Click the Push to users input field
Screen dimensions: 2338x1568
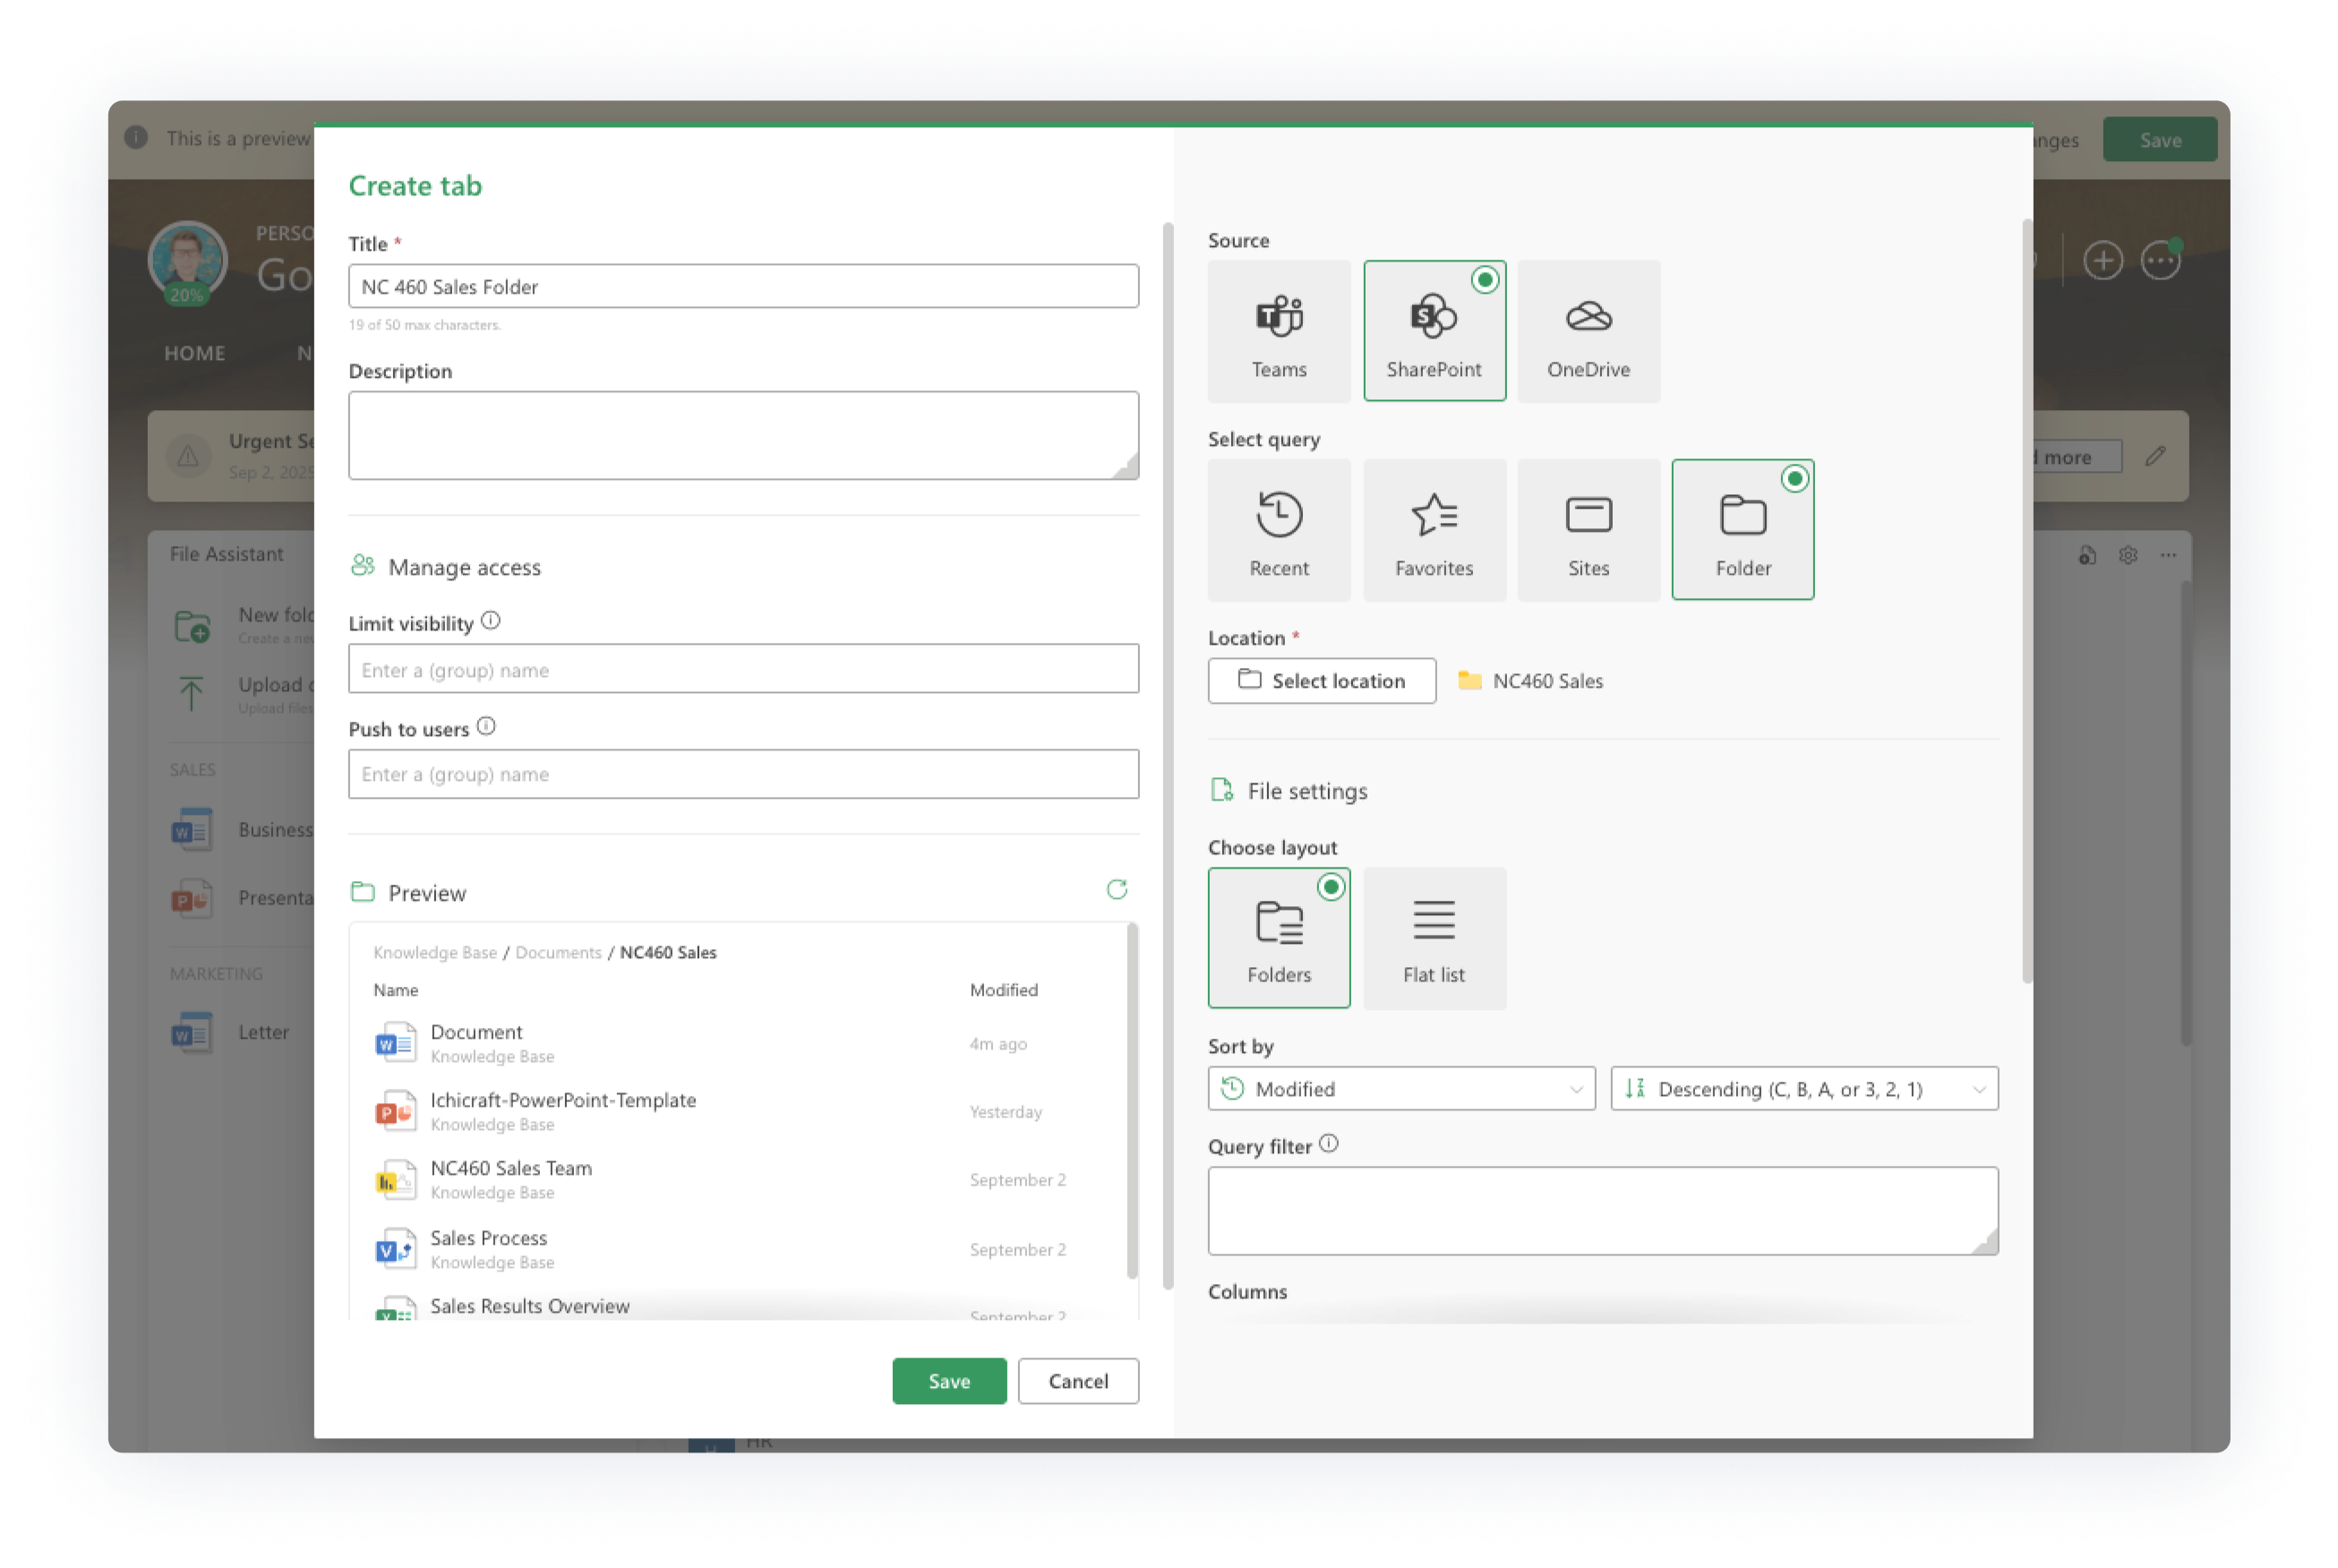coord(742,774)
